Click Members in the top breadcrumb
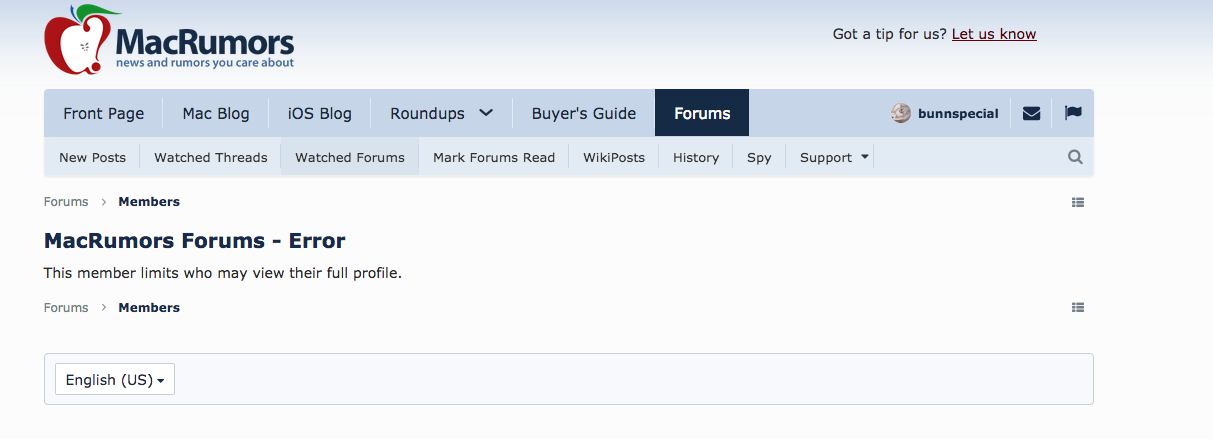The width and height of the screenshot is (1213, 439). pos(149,201)
